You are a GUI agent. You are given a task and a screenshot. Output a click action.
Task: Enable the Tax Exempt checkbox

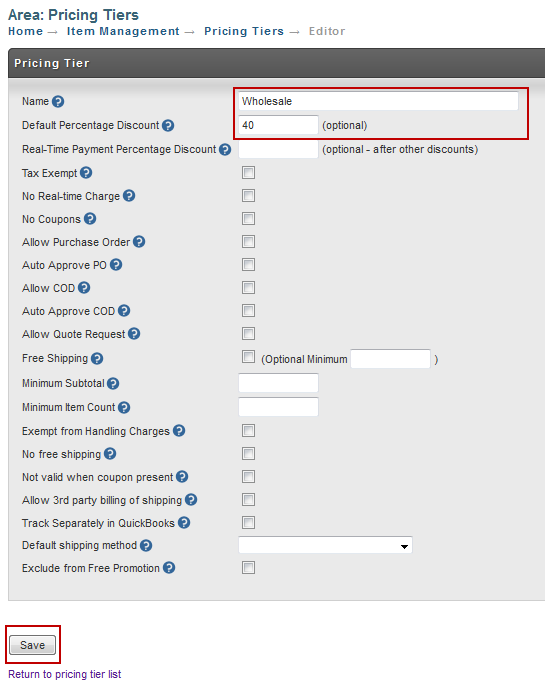[x=248, y=173]
